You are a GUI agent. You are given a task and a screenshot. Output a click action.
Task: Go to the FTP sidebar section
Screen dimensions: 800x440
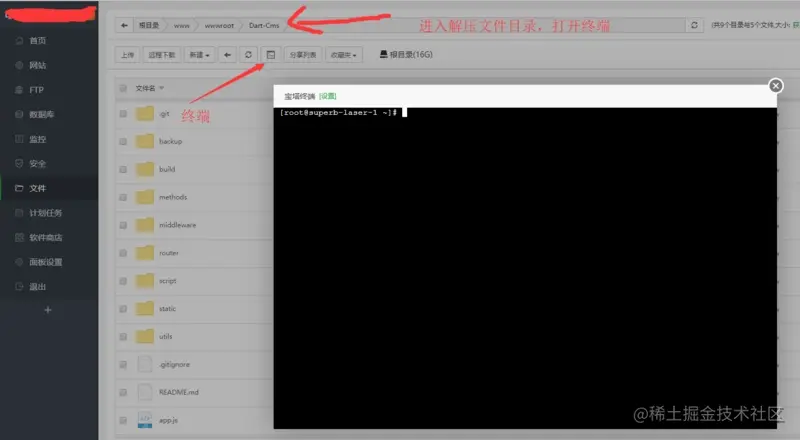36,90
